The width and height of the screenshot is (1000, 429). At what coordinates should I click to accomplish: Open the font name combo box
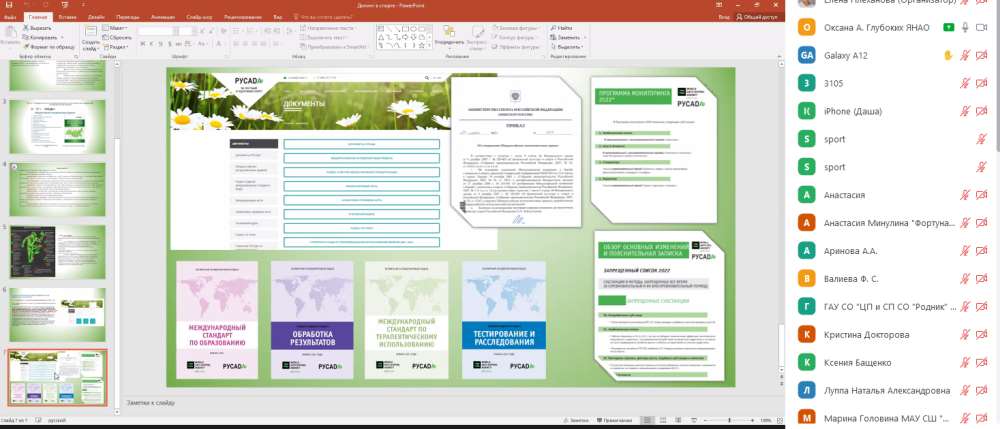pos(158,31)
